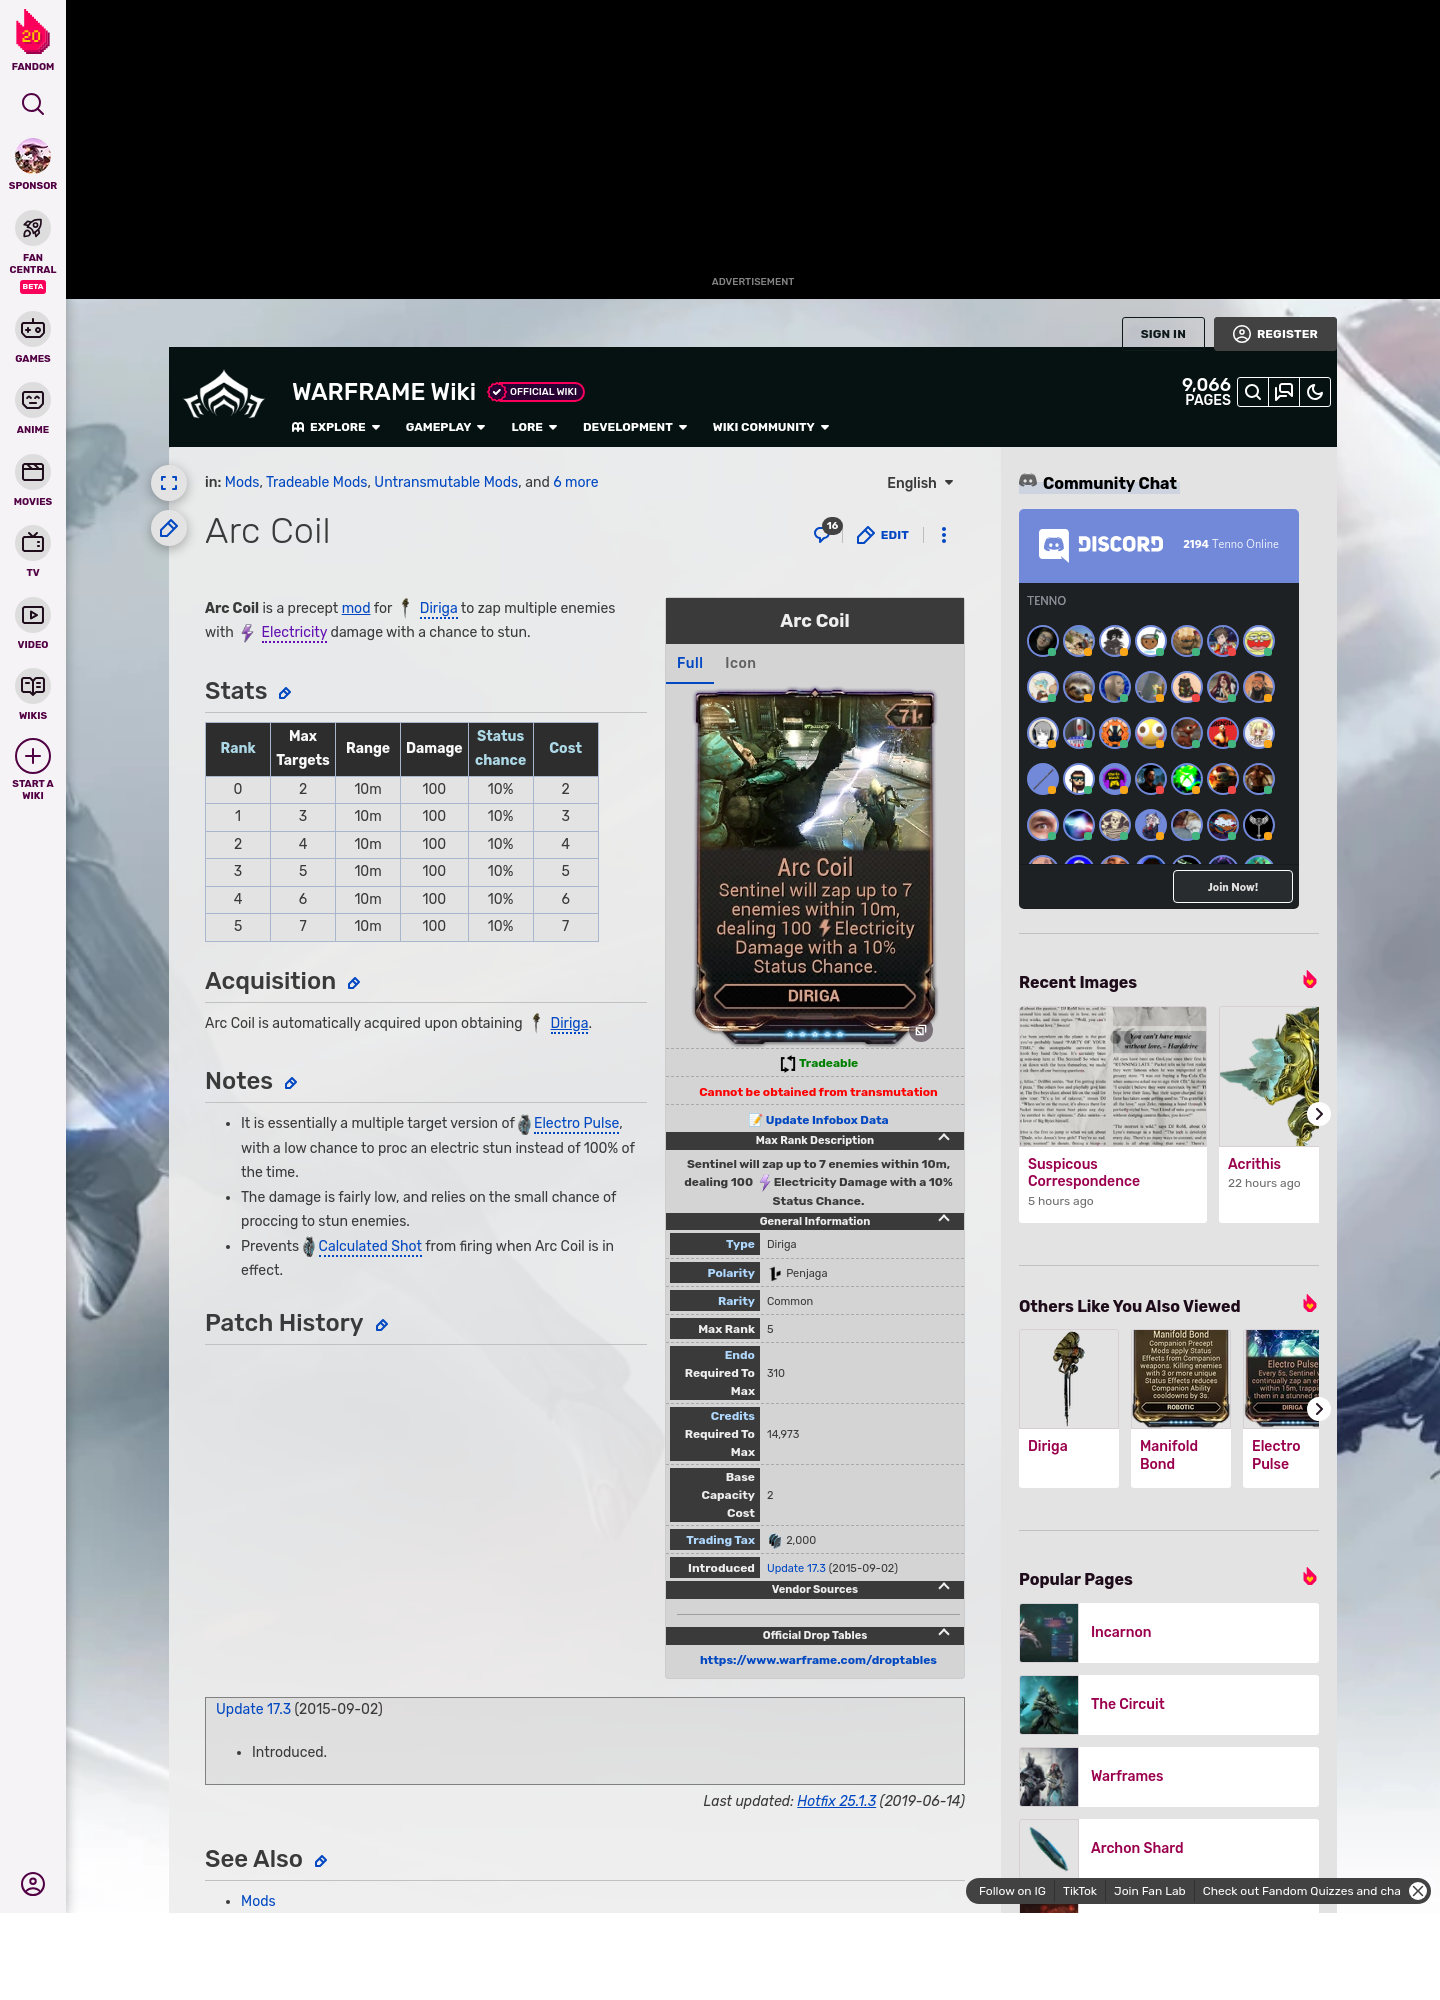The height and width of the screenshot is (2000, 1440).
Task: Open the Anime icon in sidebar
Action: click(33, 400)
